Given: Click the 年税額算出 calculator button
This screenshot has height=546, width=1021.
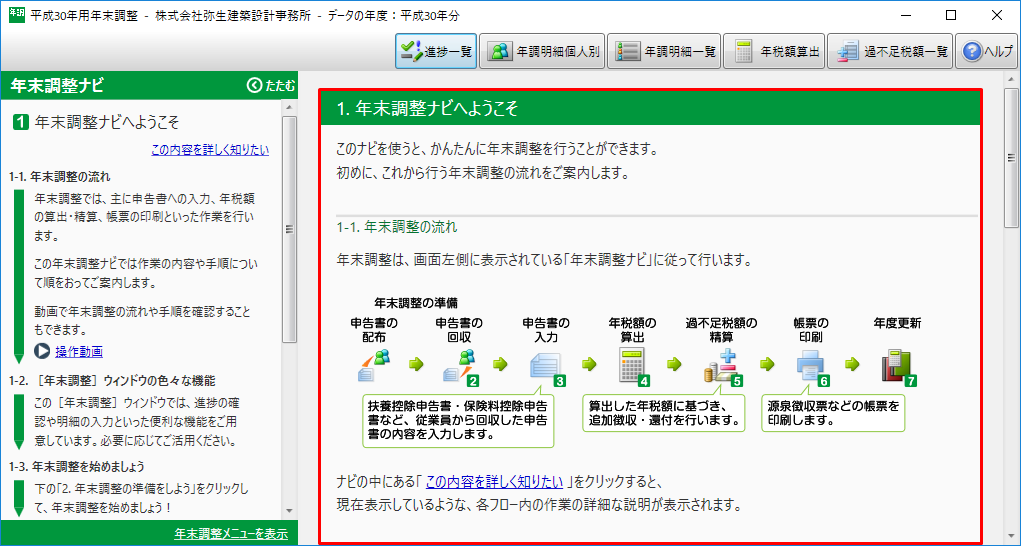Looking at the screenshot, I should click(774, 52).
